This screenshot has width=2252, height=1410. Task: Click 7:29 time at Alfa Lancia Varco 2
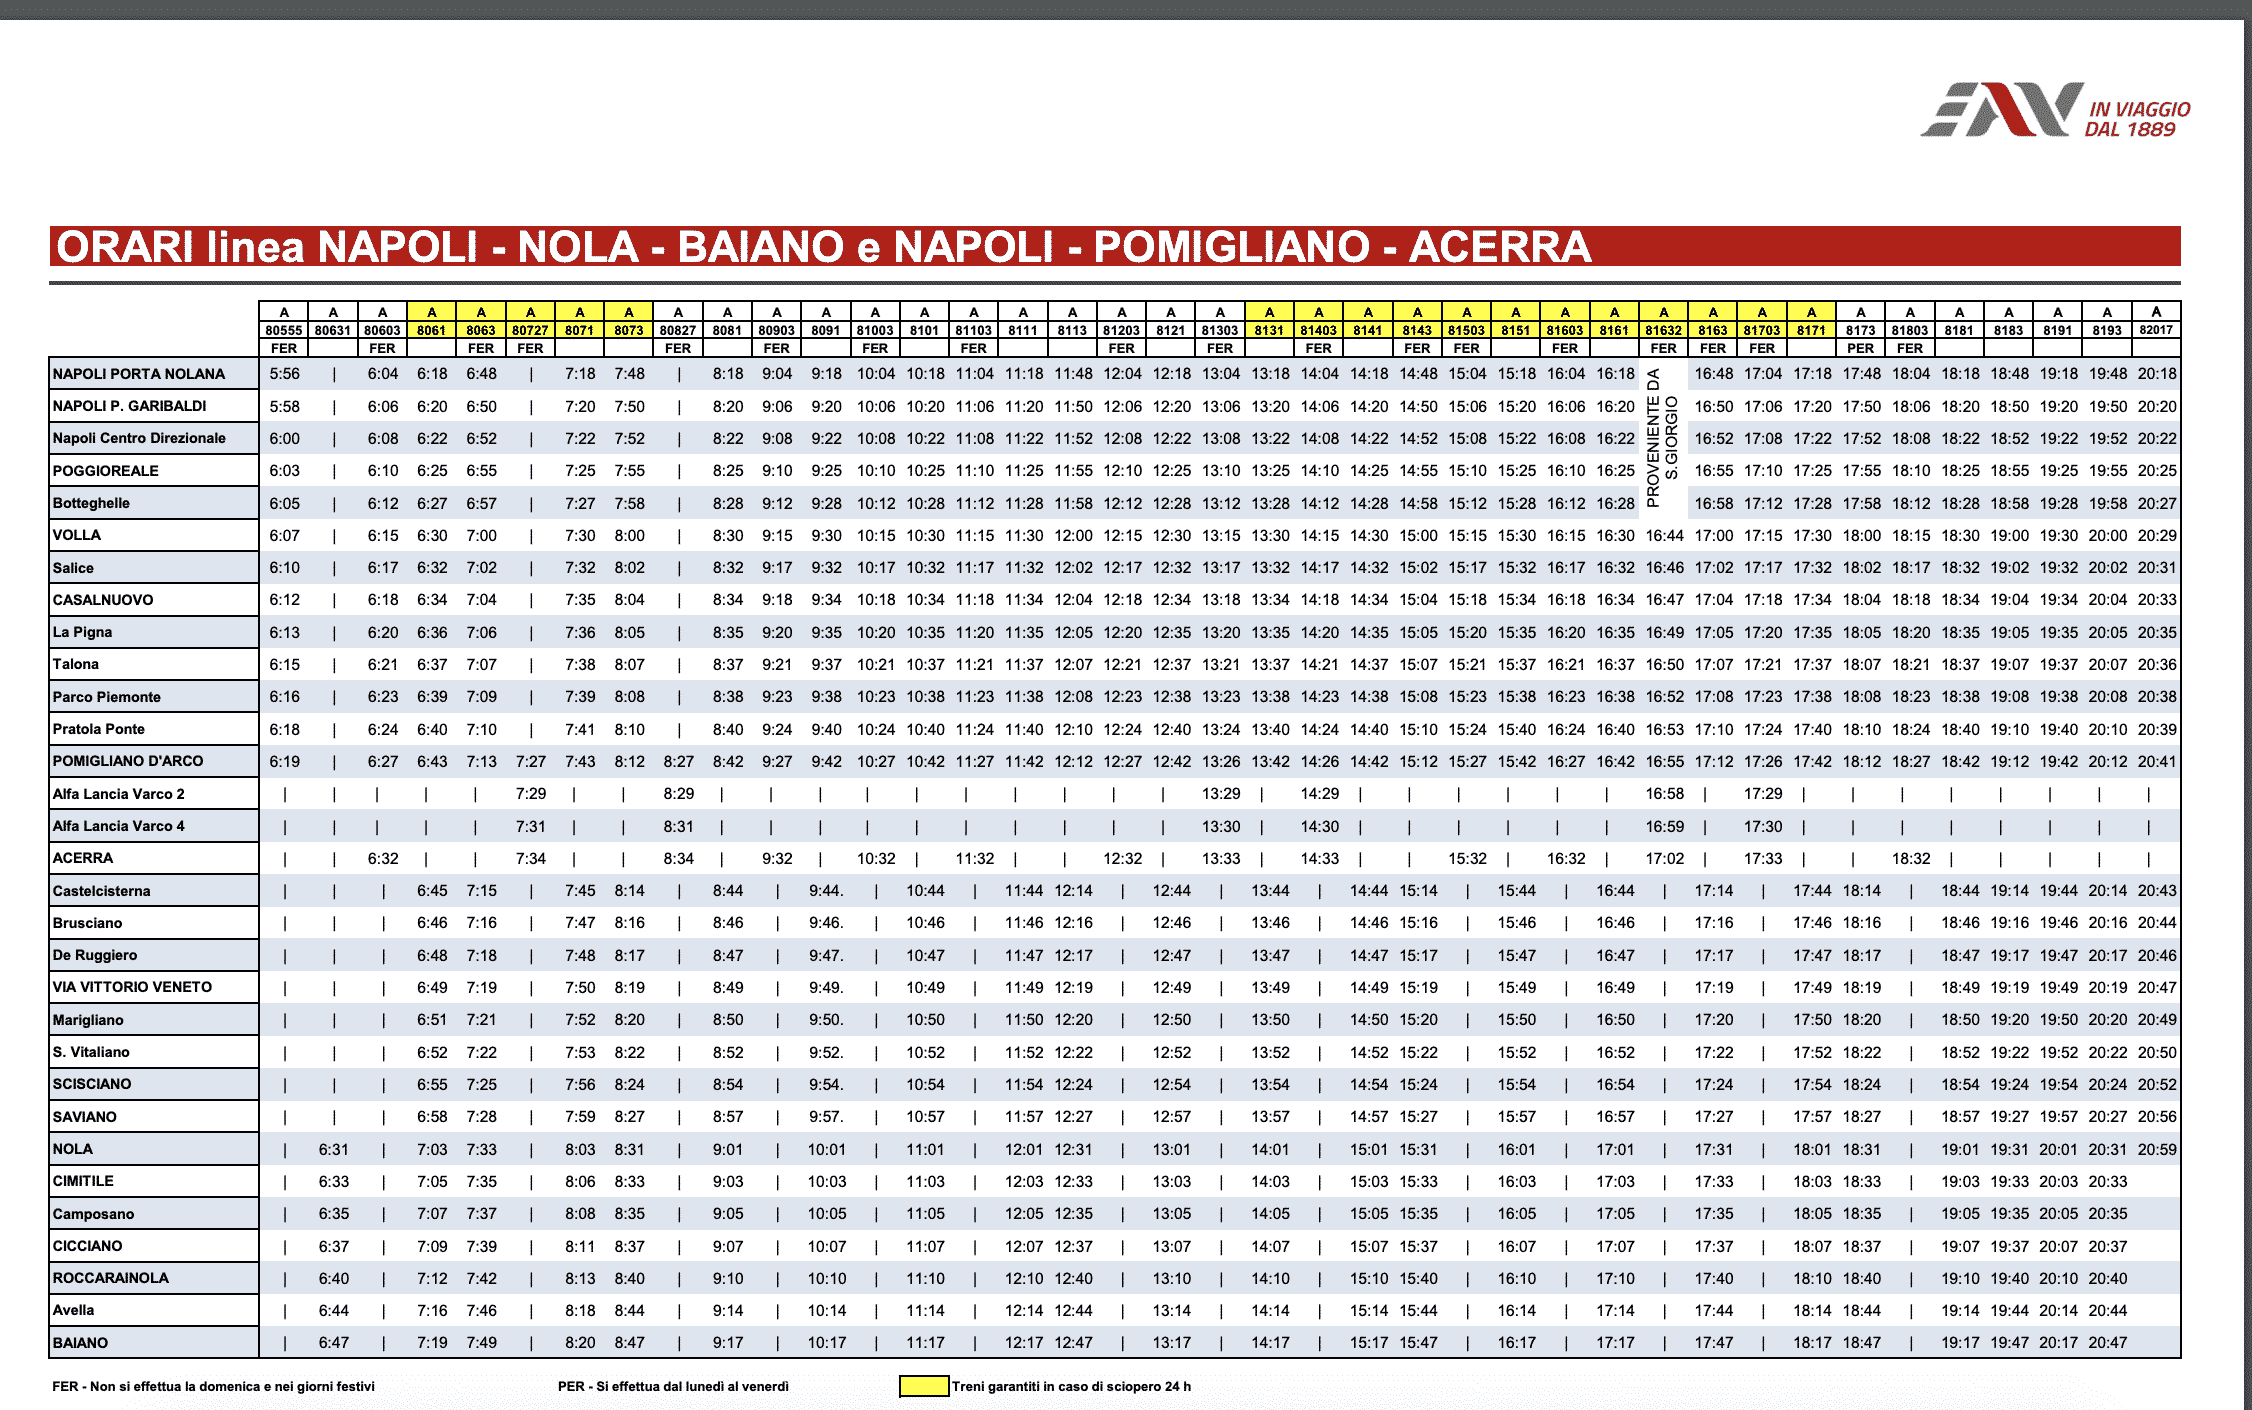pyautogui.click(x=531, y=794)
